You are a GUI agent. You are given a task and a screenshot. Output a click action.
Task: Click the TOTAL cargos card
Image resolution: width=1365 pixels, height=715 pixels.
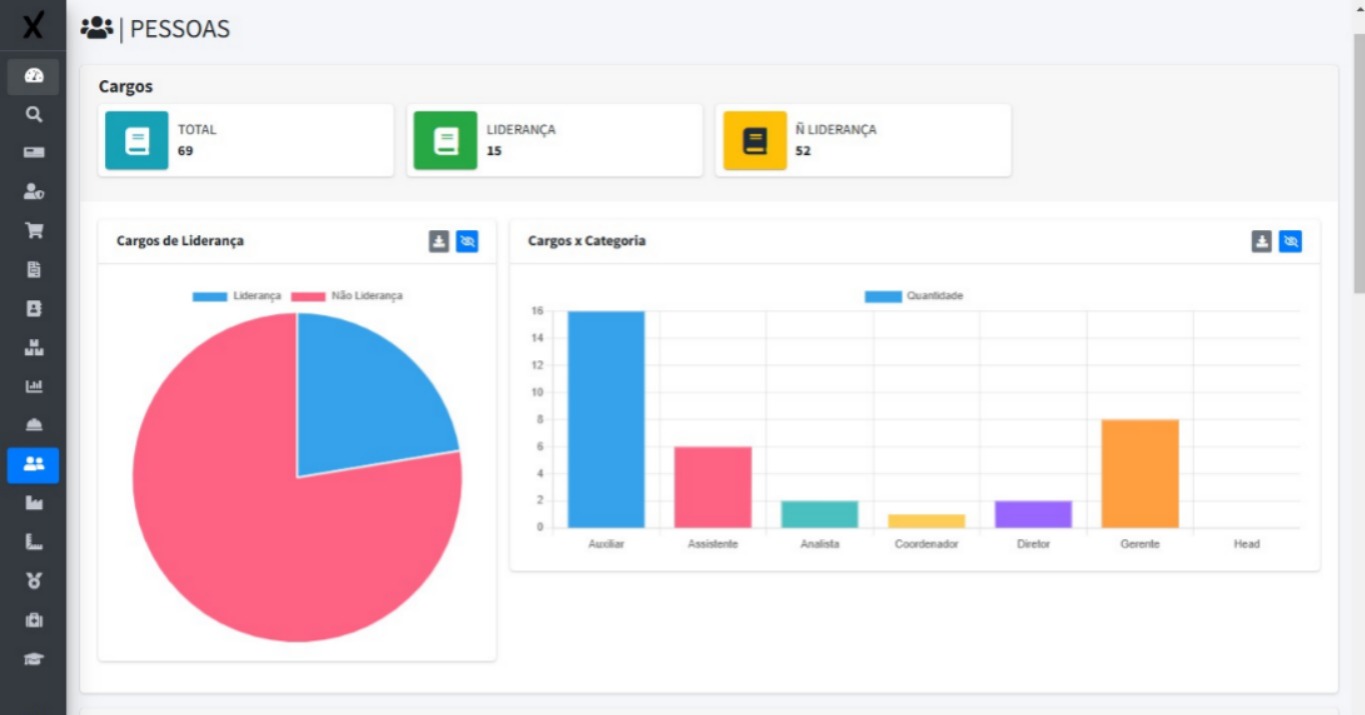[245, 141]
